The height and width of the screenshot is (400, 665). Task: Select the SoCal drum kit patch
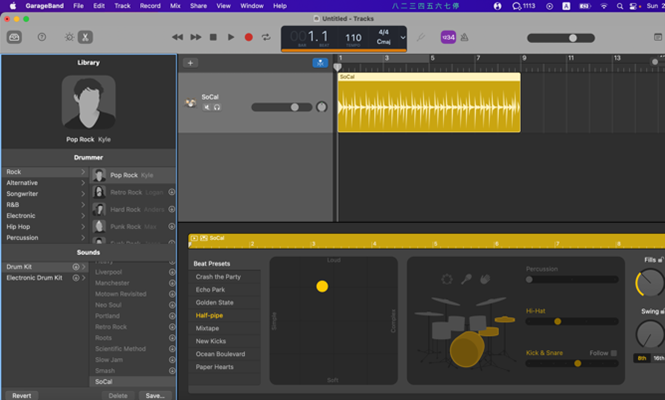(x=133, y=382)
